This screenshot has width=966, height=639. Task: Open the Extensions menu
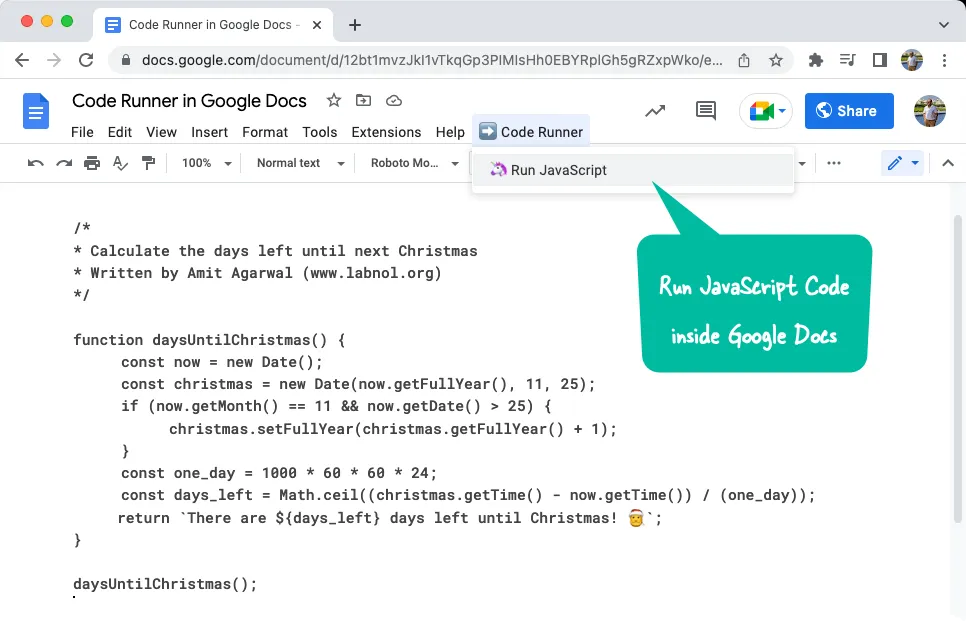386,131
